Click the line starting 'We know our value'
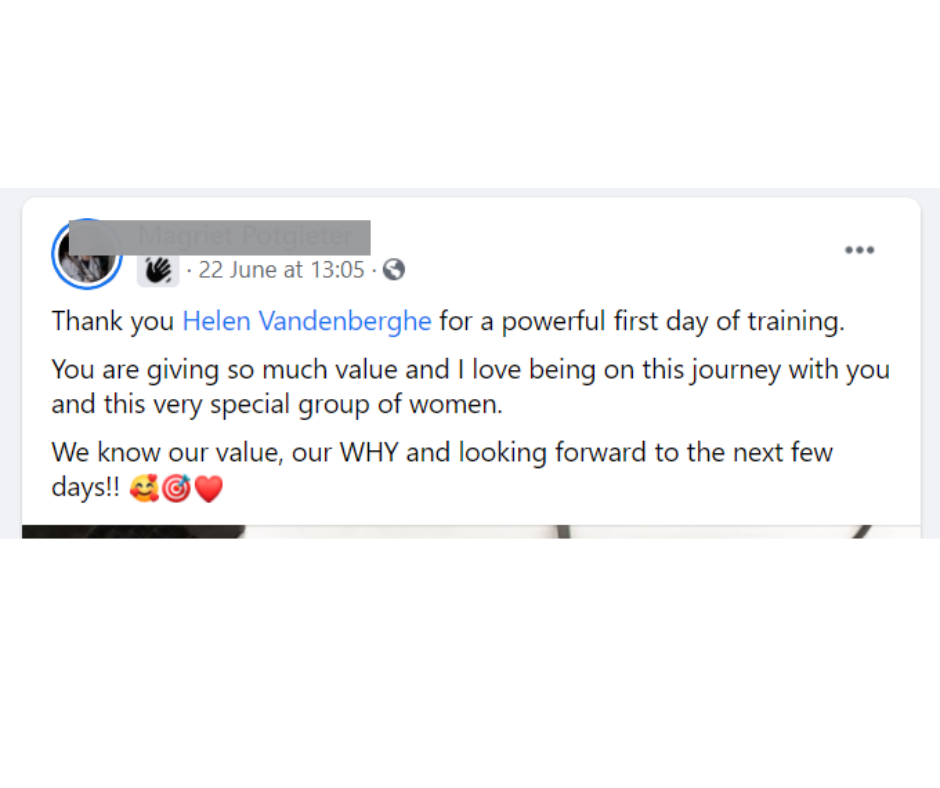 442,452
